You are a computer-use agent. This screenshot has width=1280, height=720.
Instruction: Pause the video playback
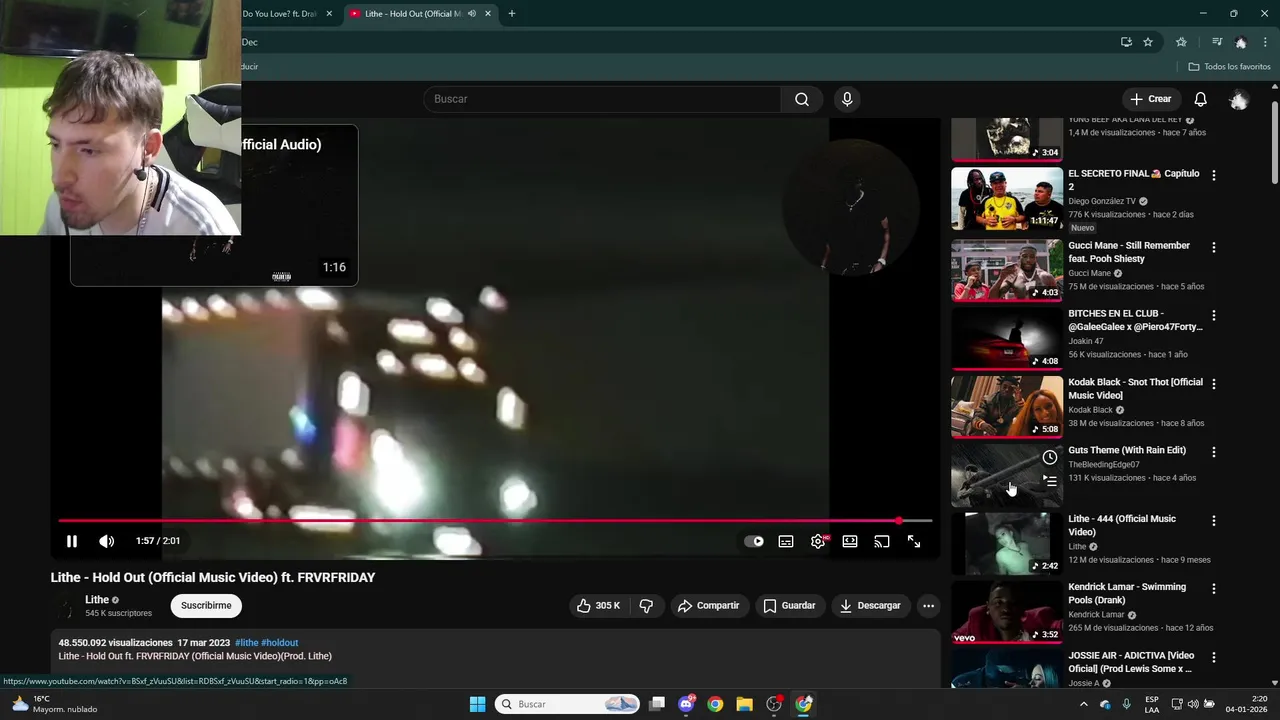coord(72,541)
